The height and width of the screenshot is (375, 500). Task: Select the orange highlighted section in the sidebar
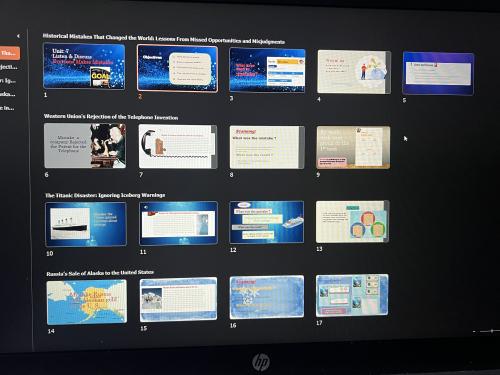(9, 53)
